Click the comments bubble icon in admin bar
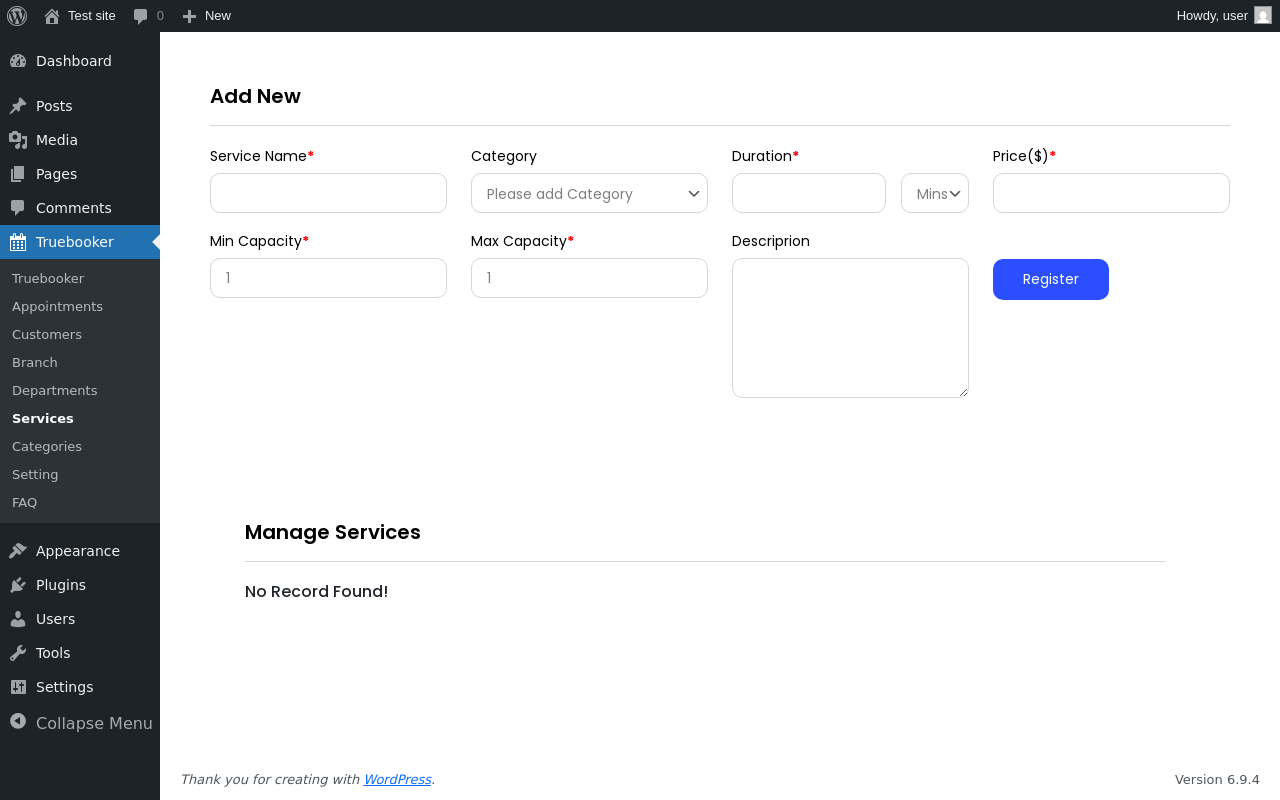Screen dimensions: 1280x800 point(141,16)
